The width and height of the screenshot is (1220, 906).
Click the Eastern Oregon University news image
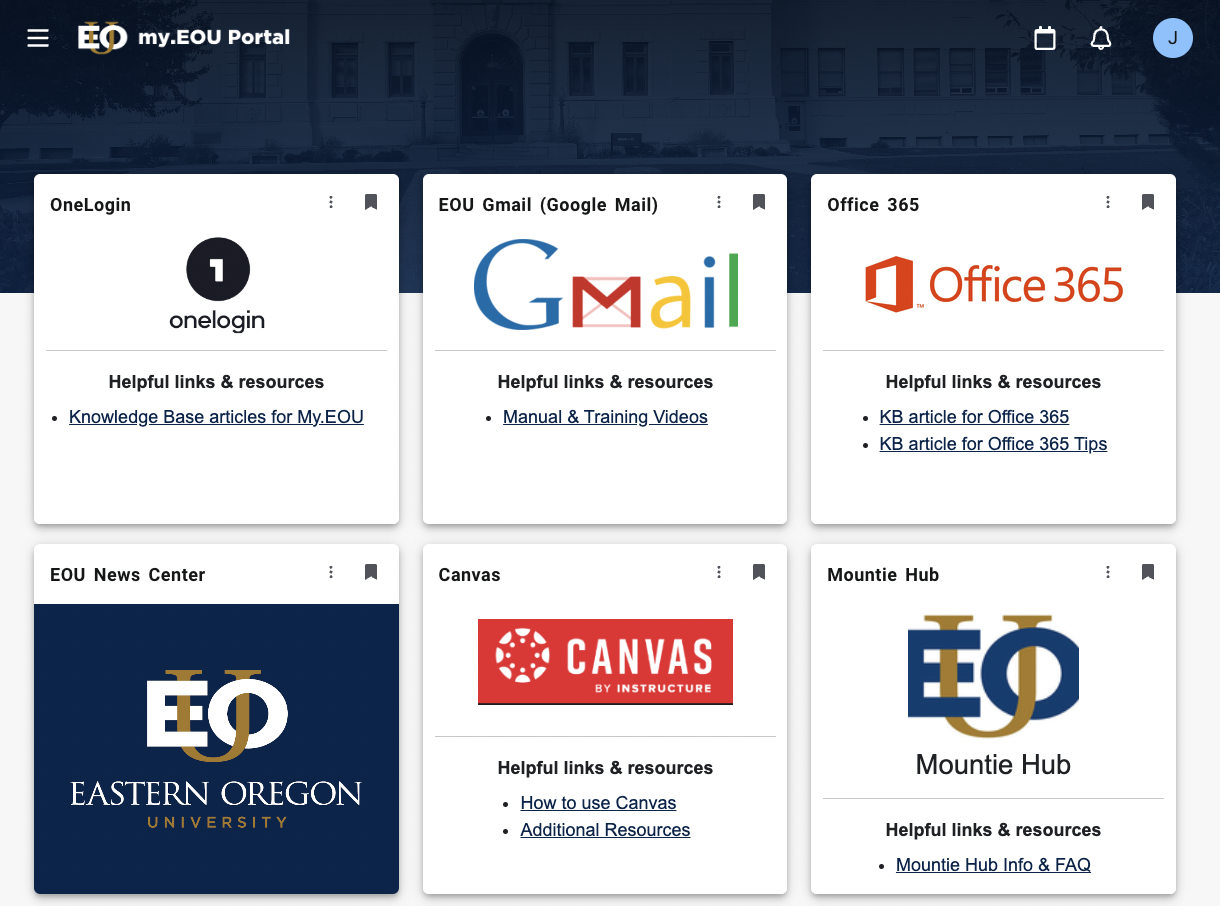click(x=216, y=748)
